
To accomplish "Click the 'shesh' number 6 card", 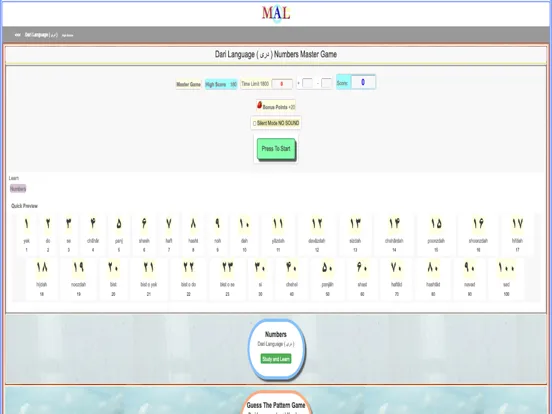I will pos(144,234).
